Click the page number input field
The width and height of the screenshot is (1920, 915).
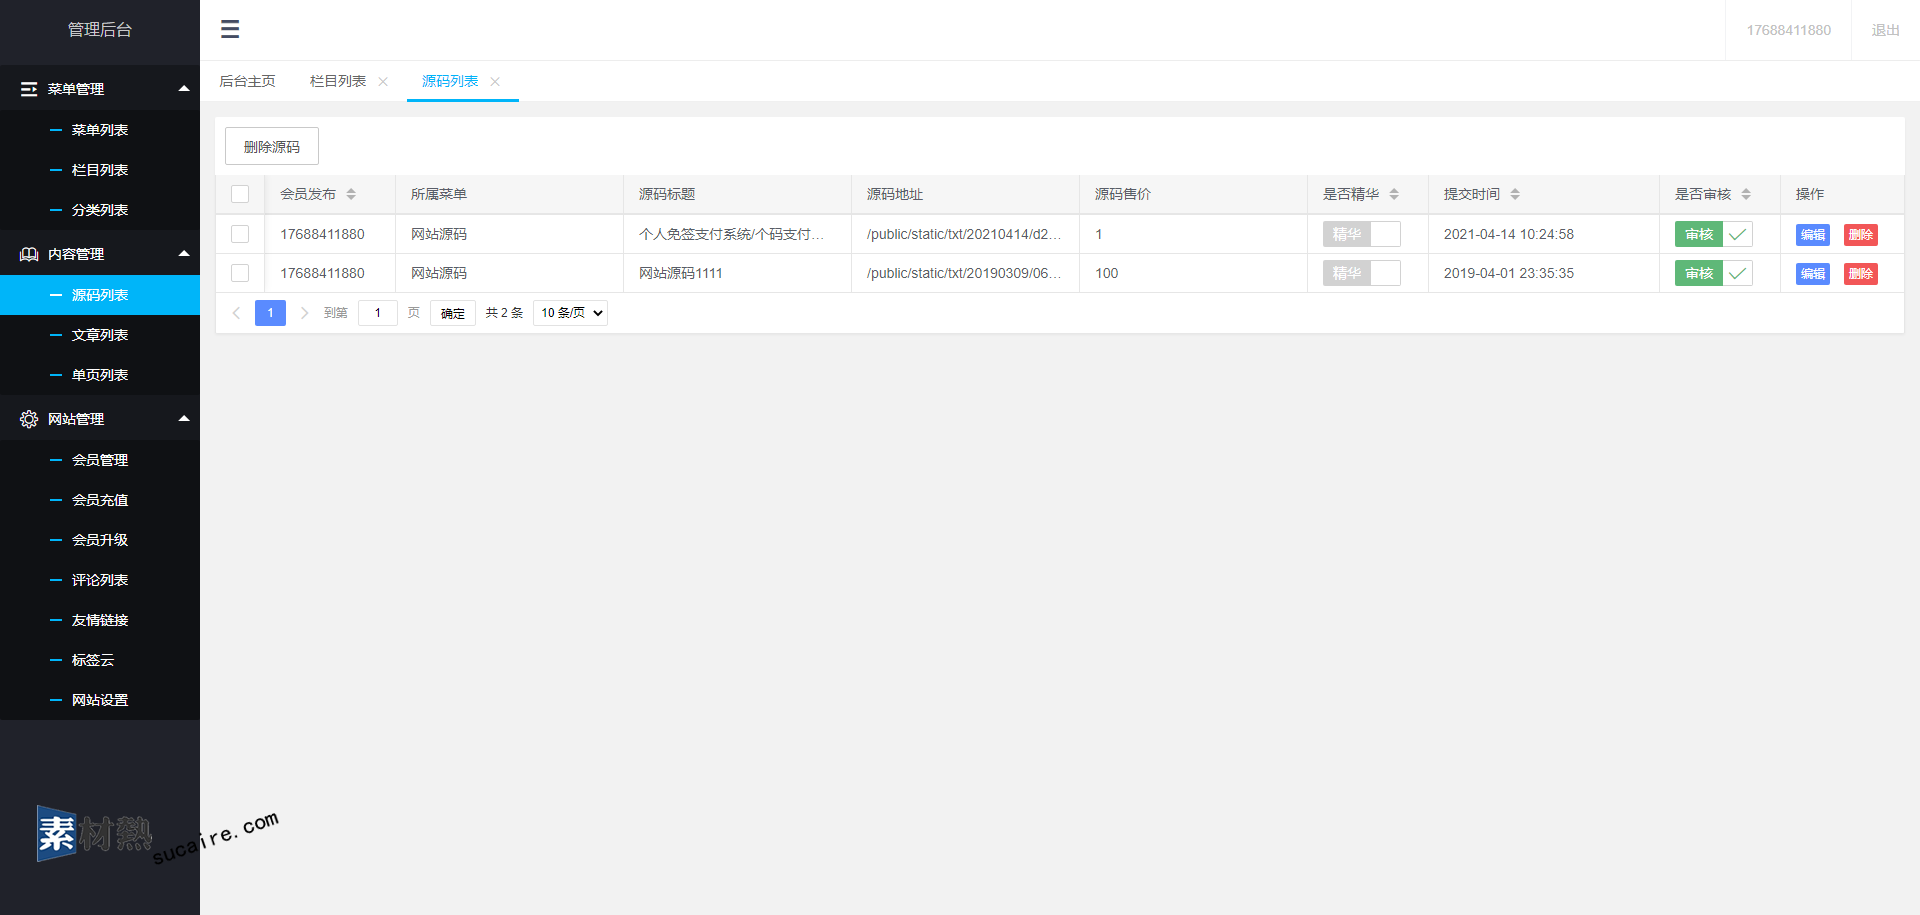tap(377, 313)
